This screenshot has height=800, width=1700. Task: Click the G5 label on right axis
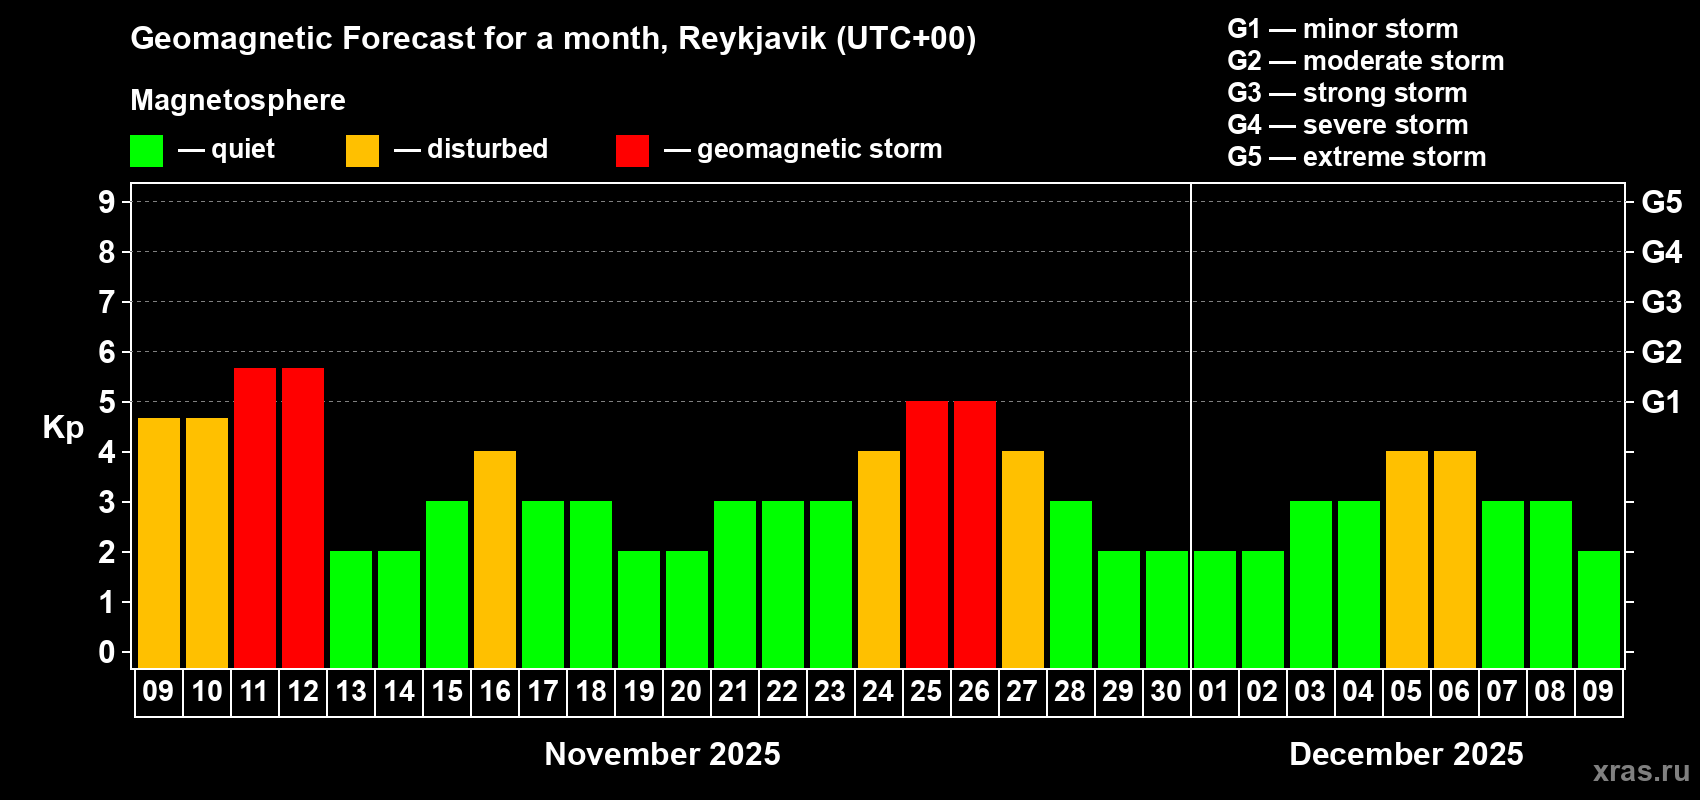coord(1662,202)
